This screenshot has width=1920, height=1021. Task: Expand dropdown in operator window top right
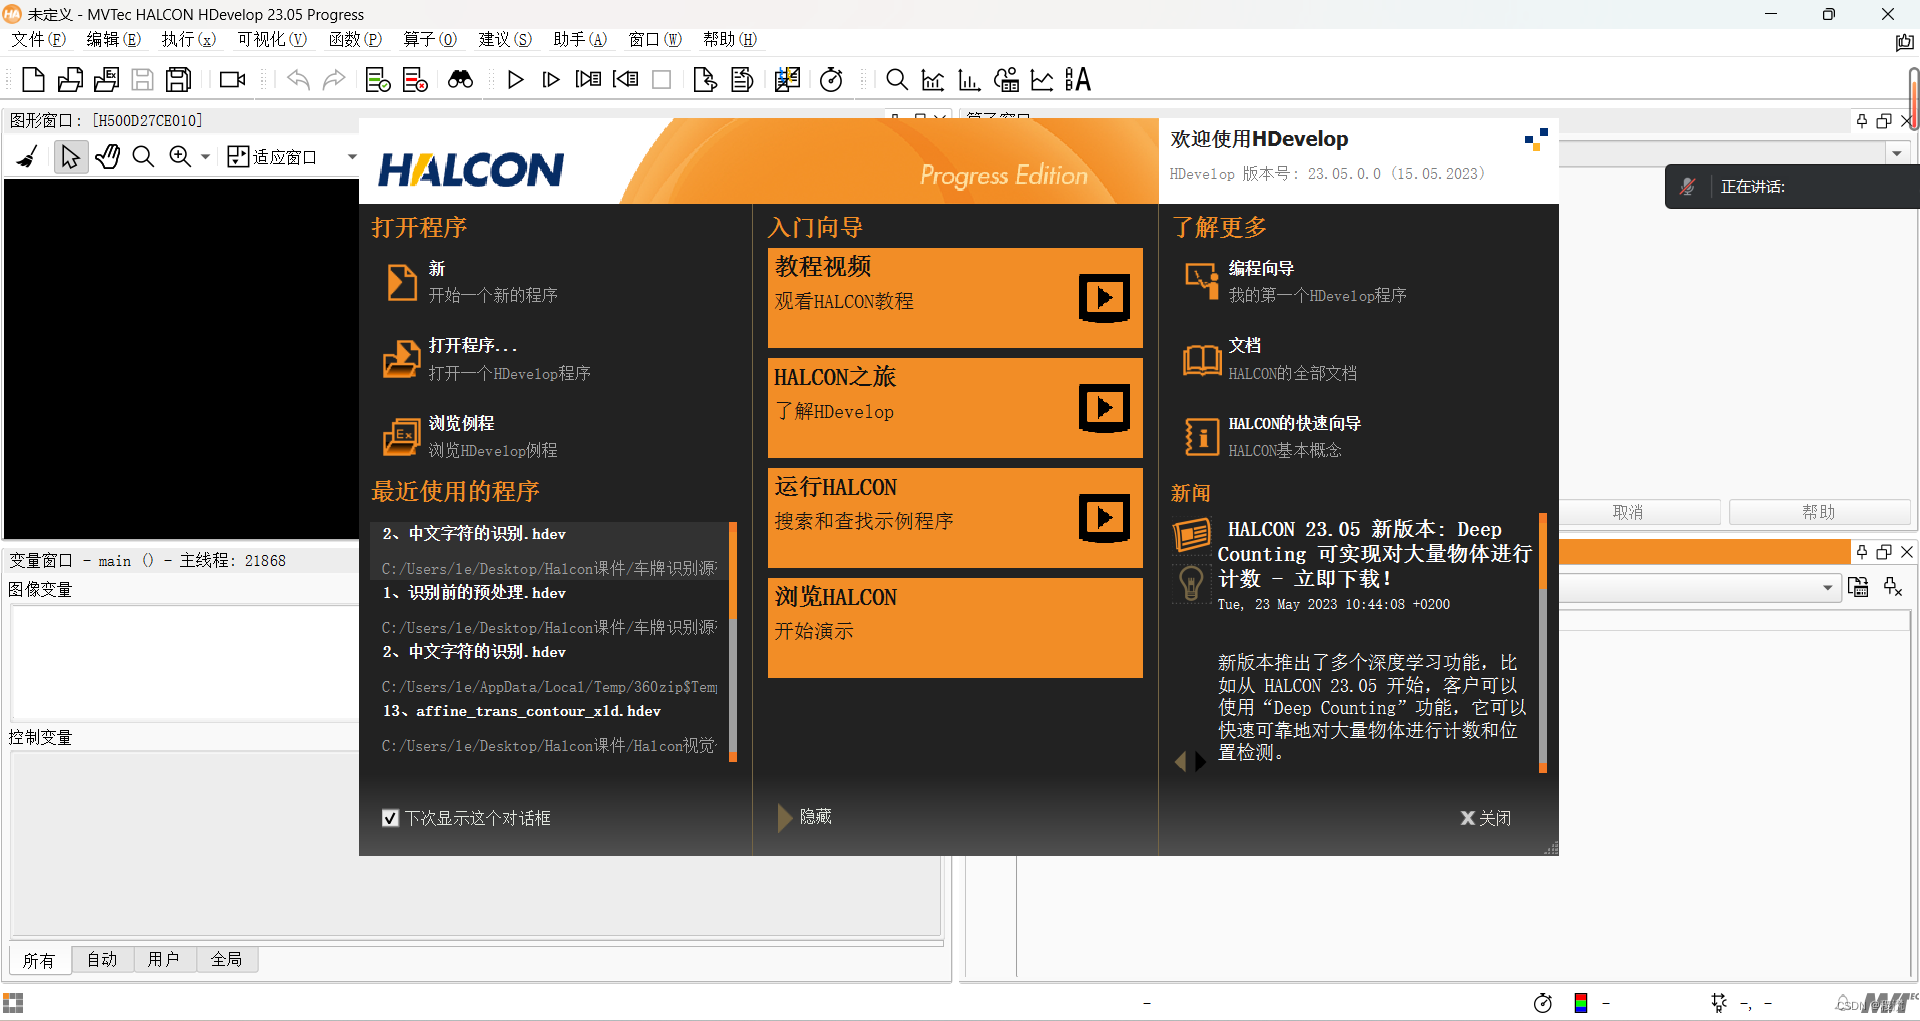point(1896,154)
